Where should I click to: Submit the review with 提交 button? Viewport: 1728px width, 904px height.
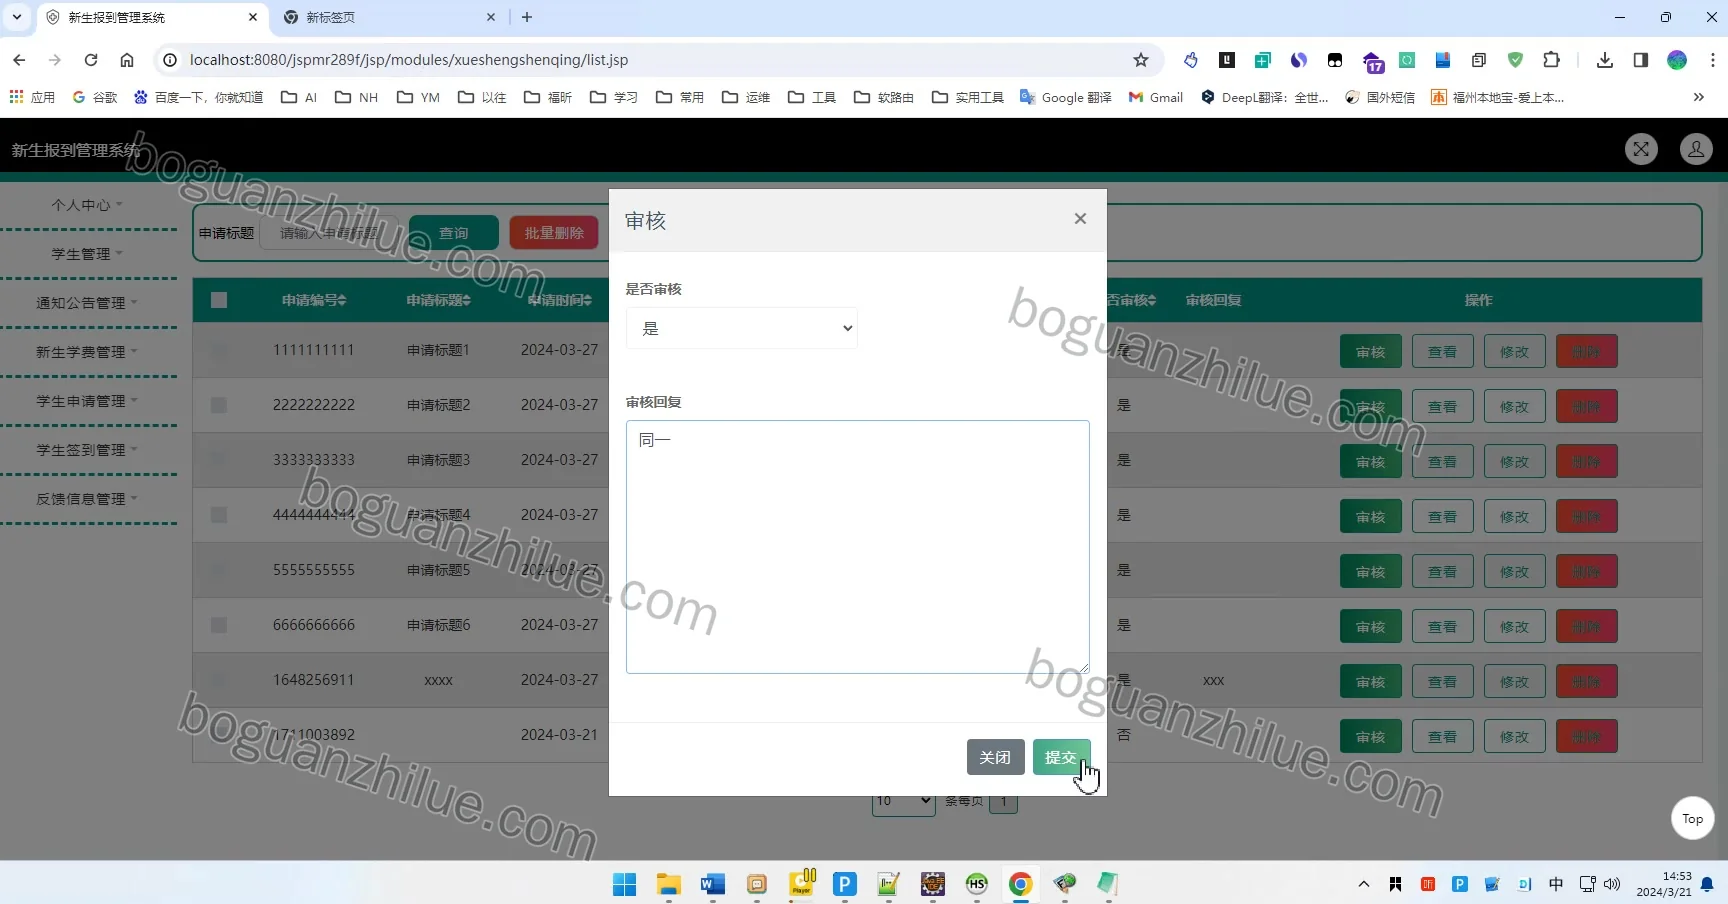(x=1061, y=757)
